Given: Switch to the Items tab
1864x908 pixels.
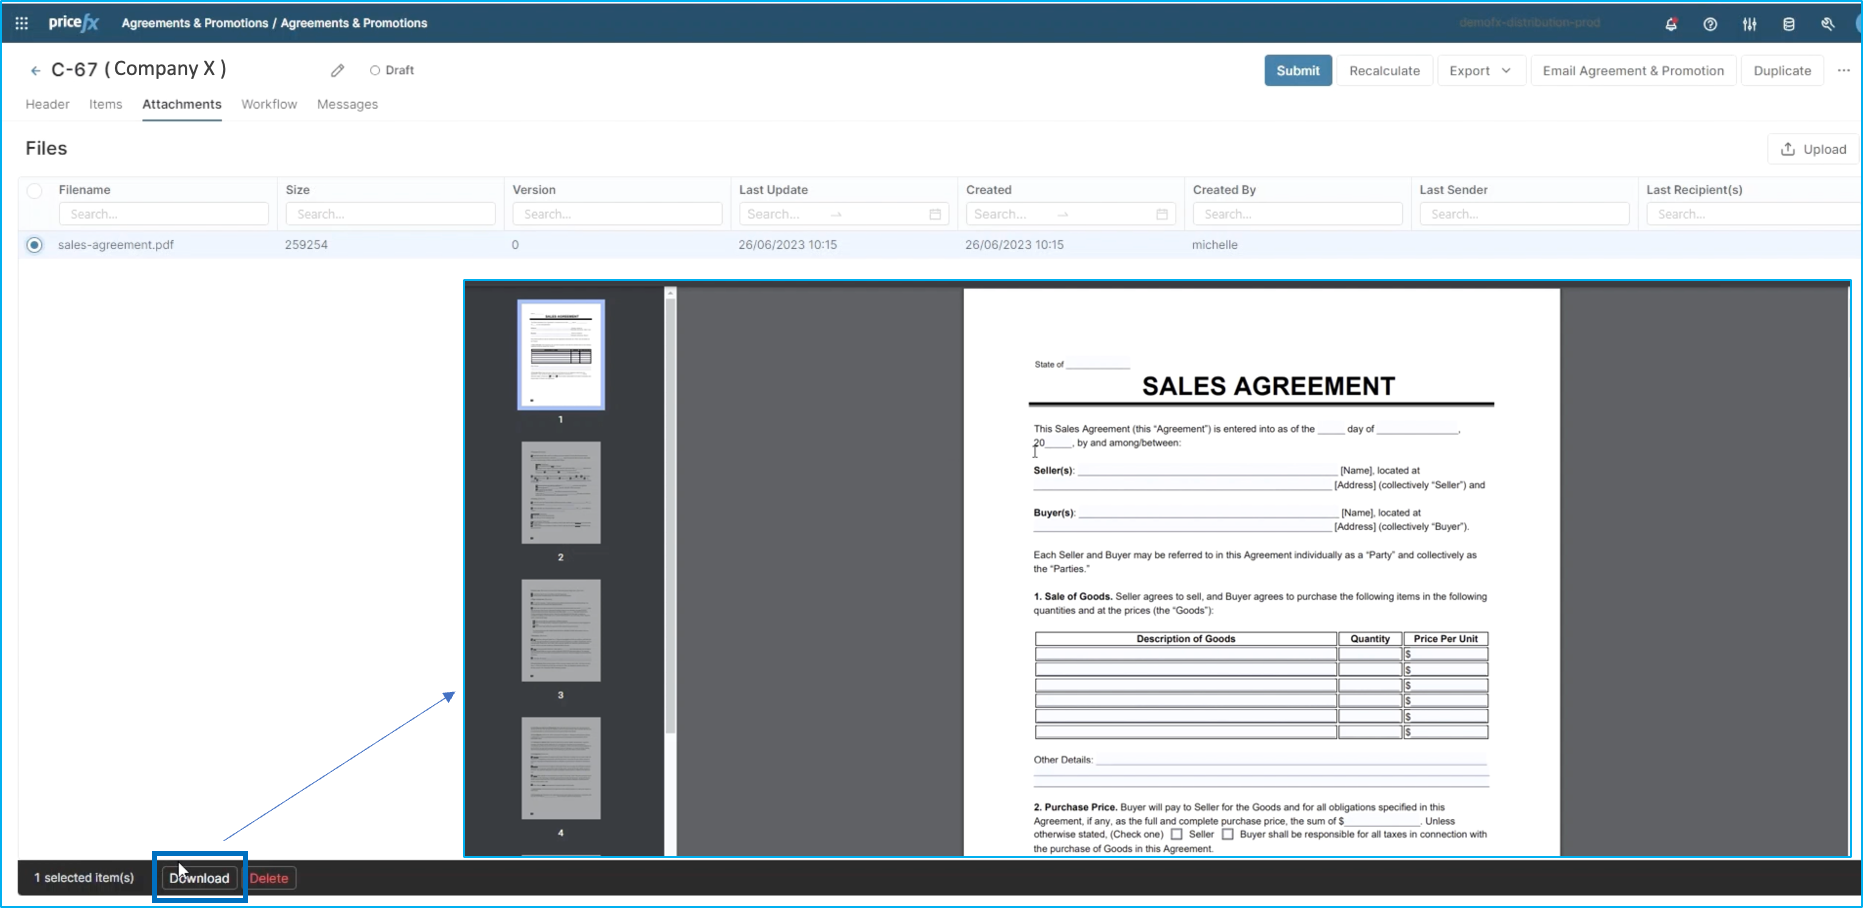Looking at the screenshot, I should [x=105, y=104].
